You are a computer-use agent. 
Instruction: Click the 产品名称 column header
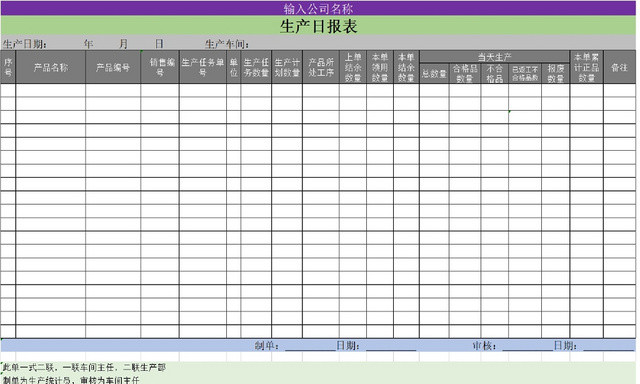tap(51, 67)
